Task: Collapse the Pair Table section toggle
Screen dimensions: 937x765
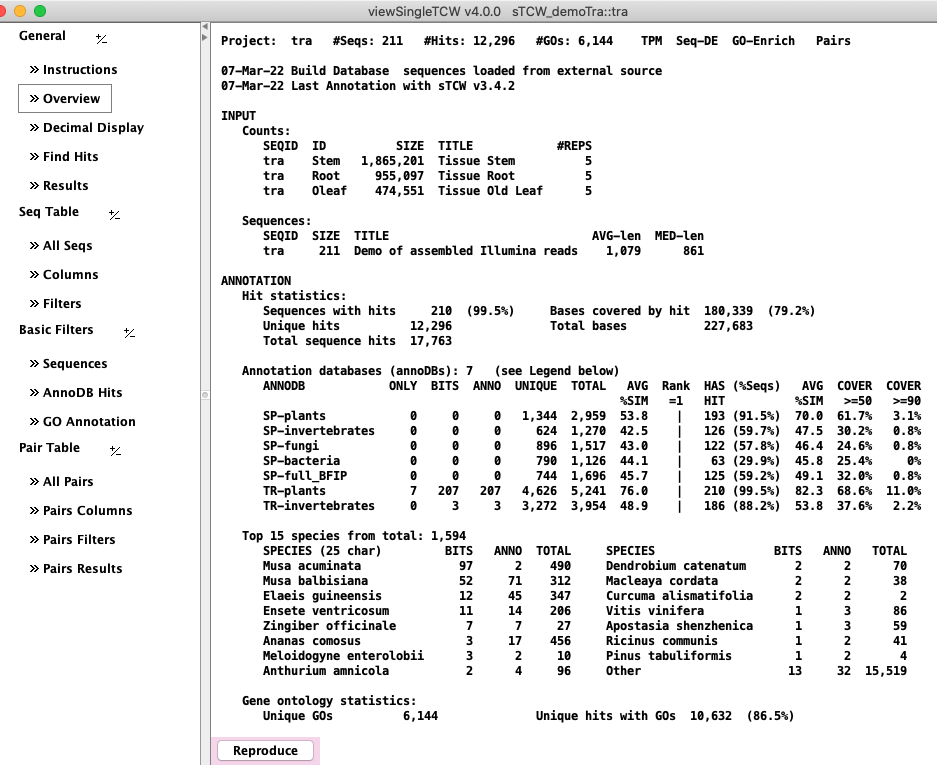Action: pos(115,450)
